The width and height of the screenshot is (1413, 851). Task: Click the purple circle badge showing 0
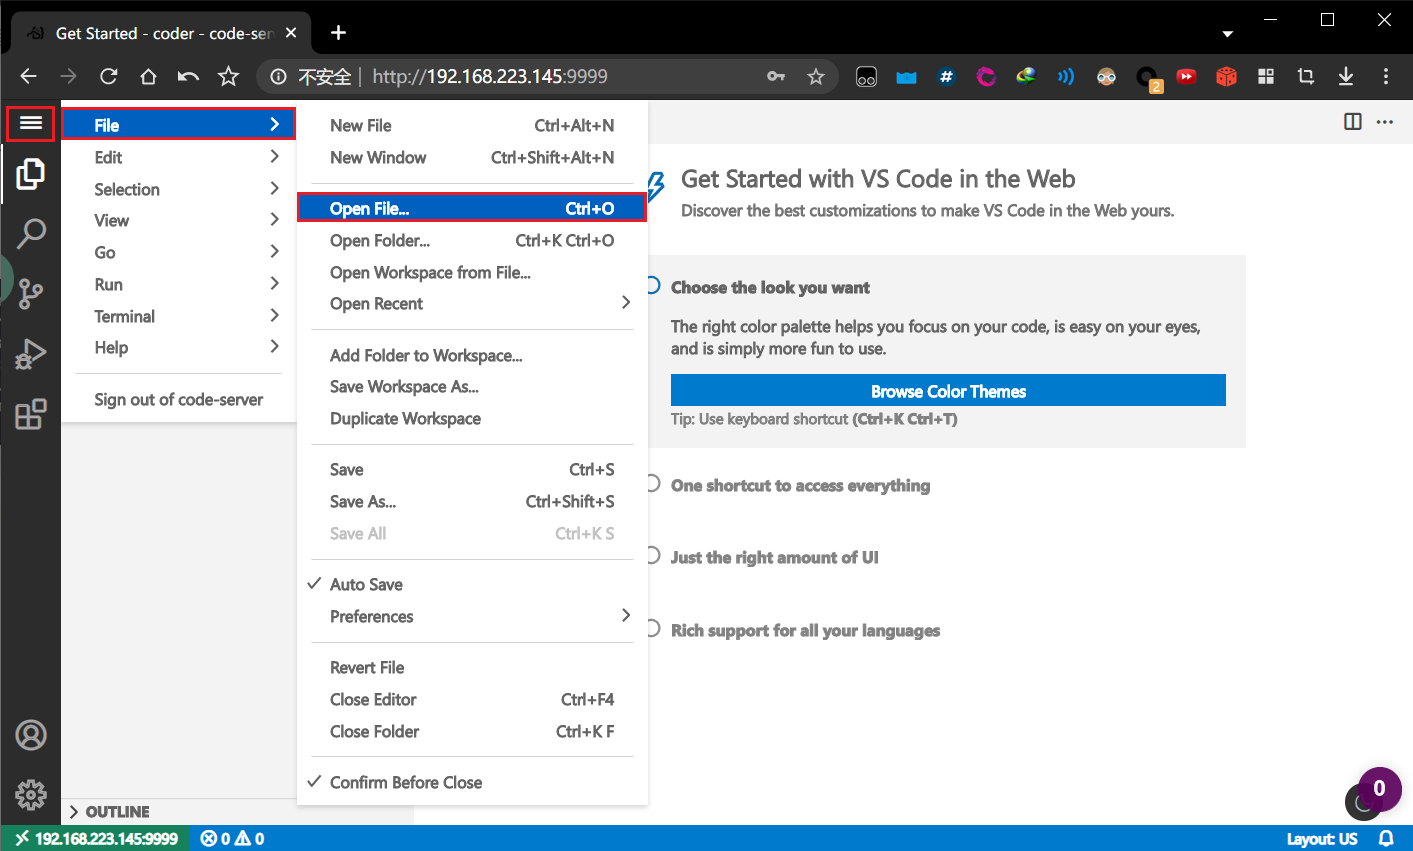1379,789
